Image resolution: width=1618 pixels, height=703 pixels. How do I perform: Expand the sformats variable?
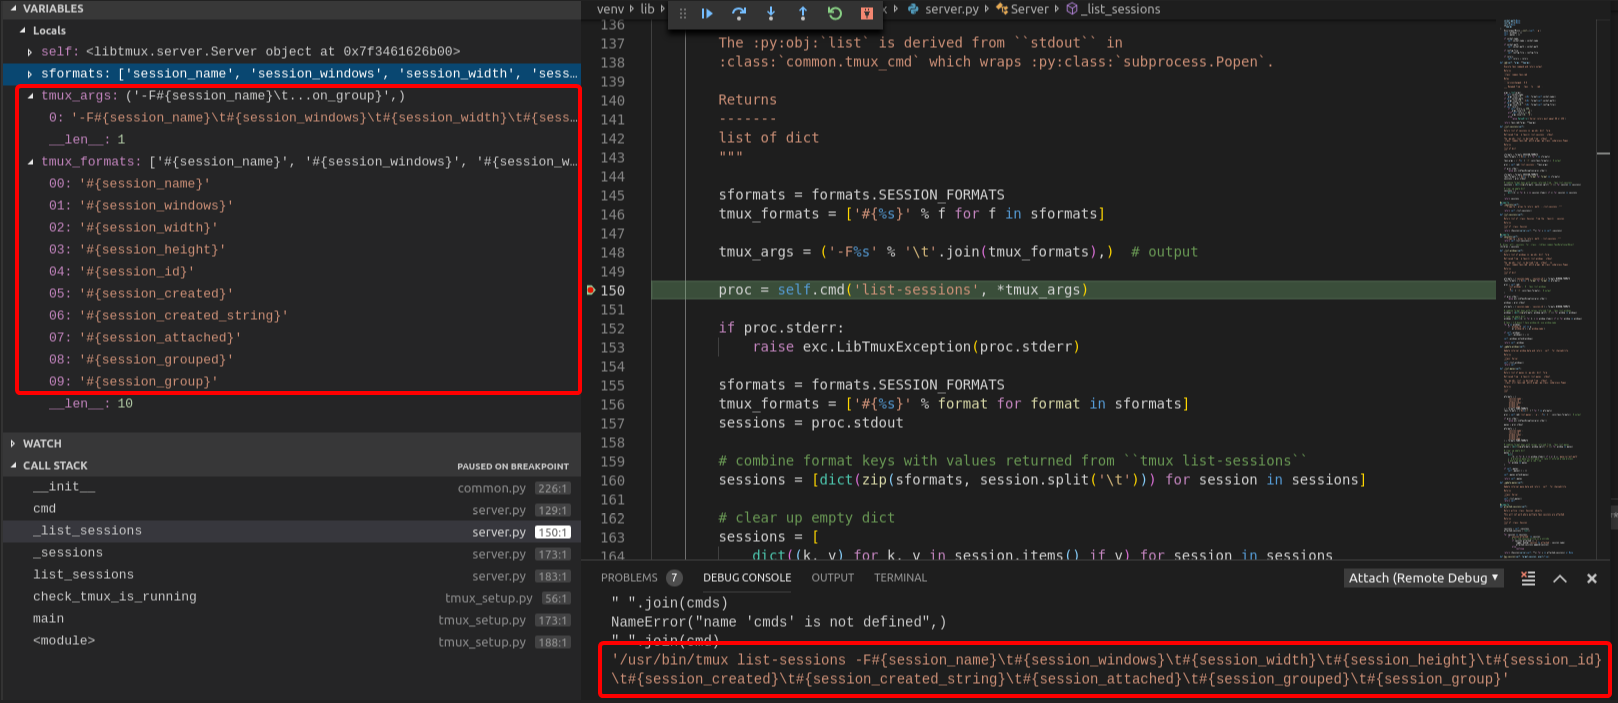30,74
